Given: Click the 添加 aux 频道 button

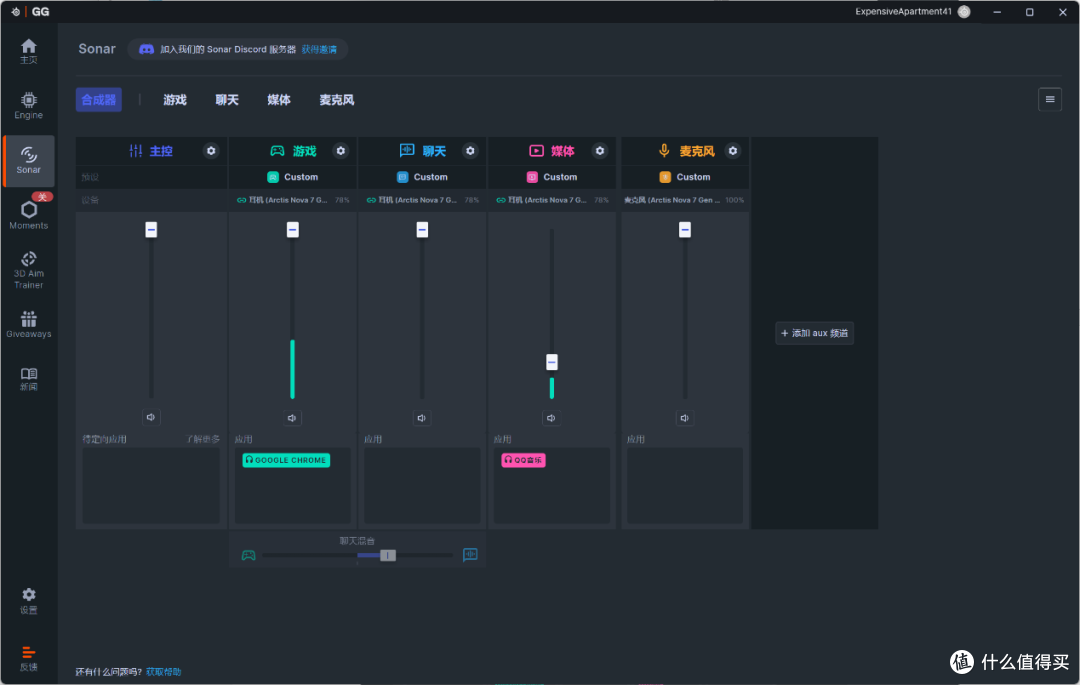Looking at the screenshot, I should 814,333.
